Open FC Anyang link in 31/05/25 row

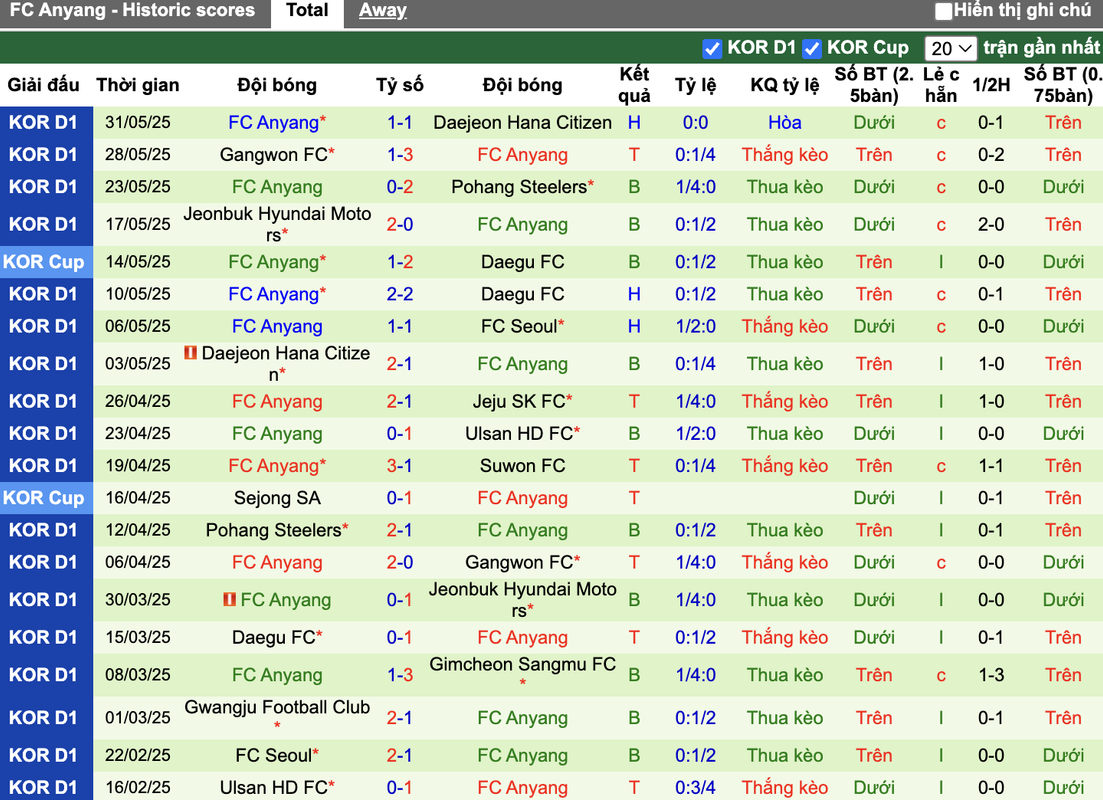point(274,122)
